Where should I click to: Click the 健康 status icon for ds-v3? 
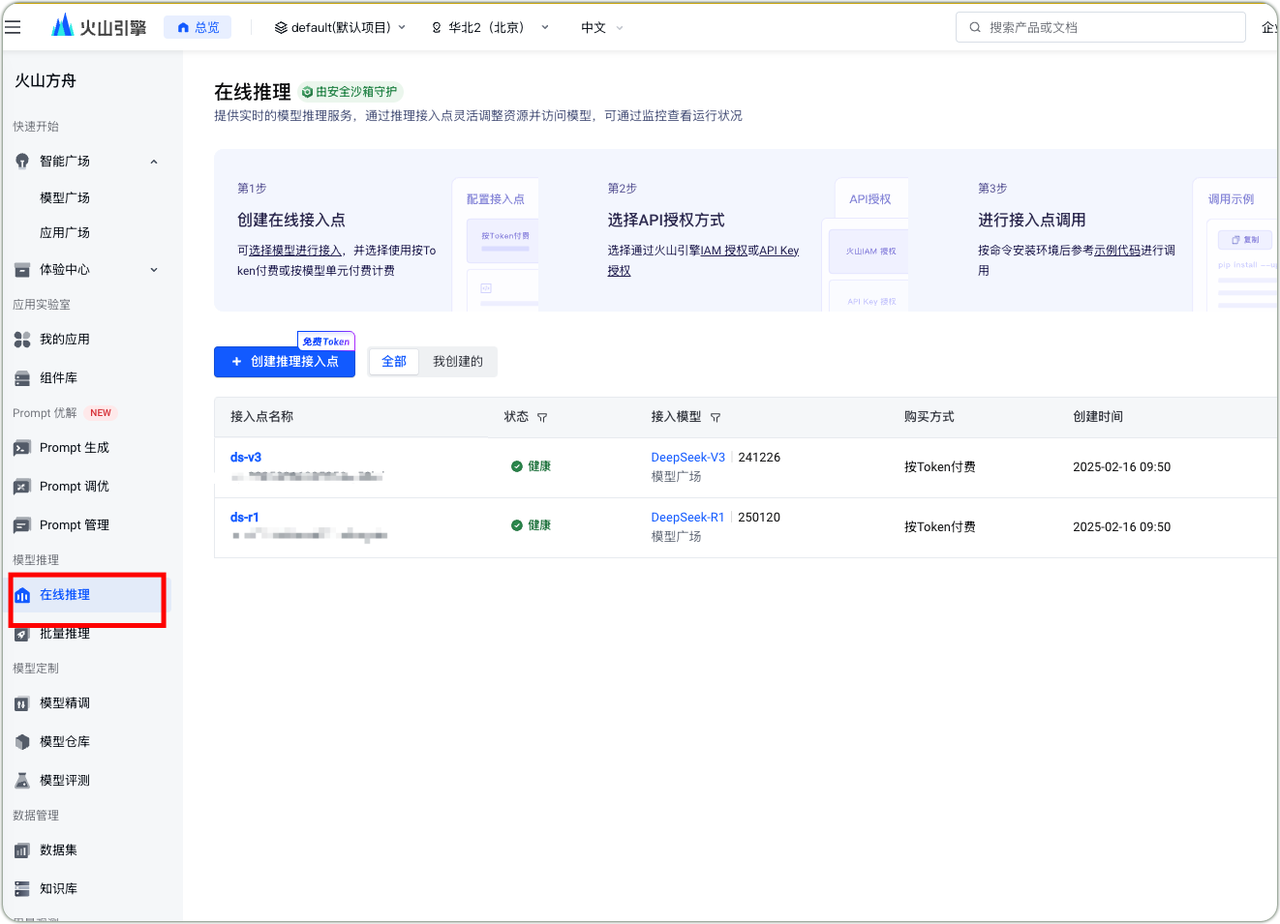point(517,466)
